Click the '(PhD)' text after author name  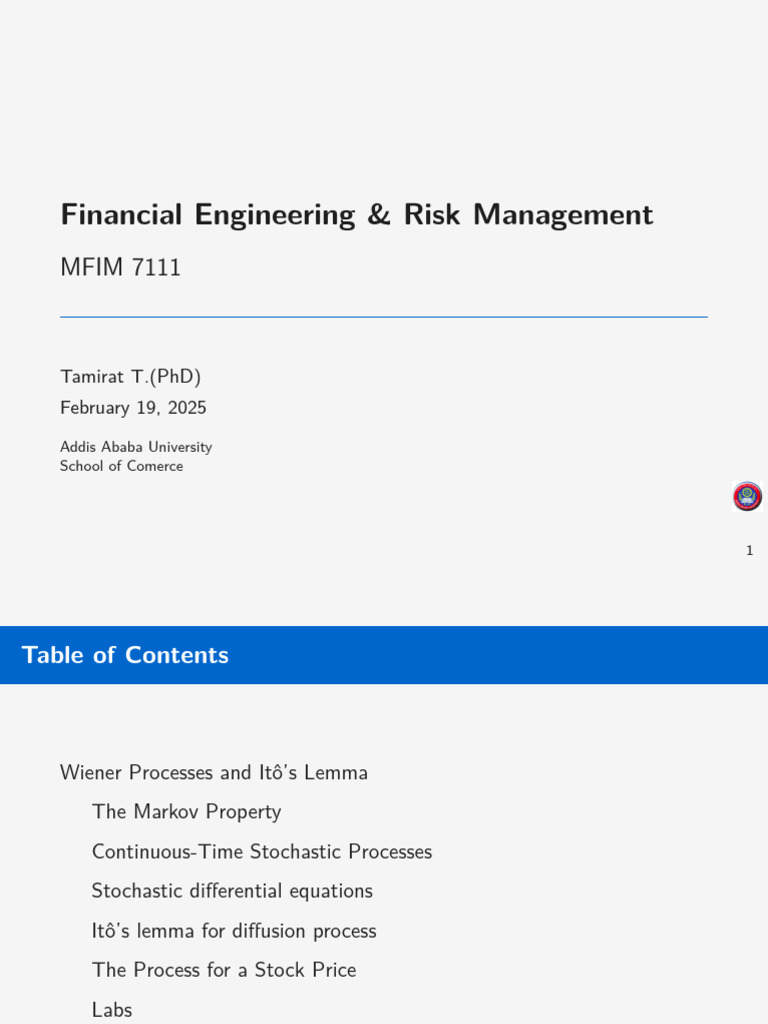point(175,377)
